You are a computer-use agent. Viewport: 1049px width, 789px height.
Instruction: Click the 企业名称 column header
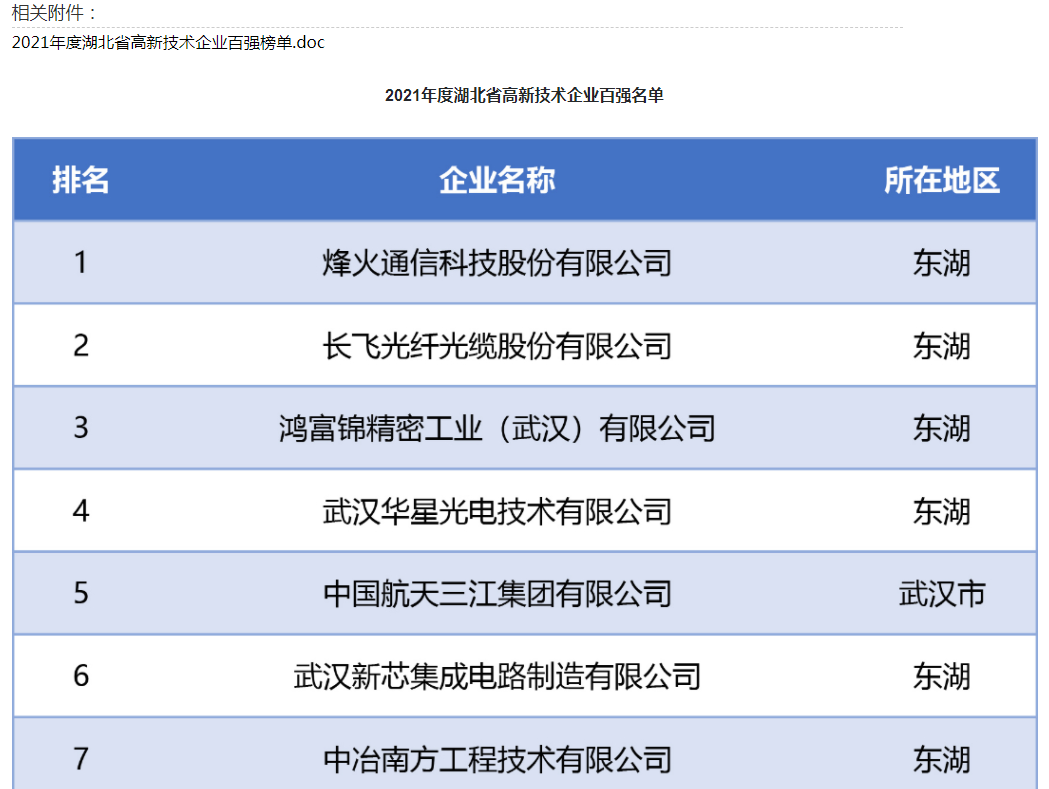497,180
